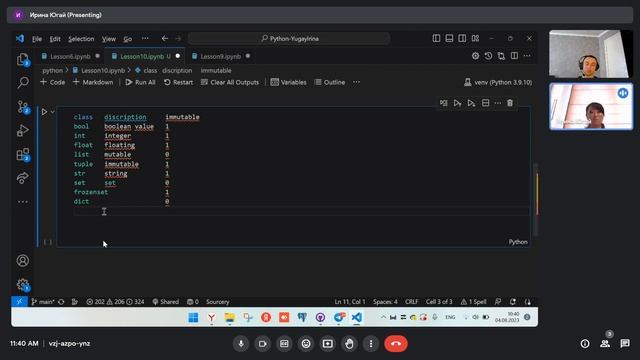Open the Live Share view icon
Viewport: 640px width, 360px height.
[x=23, y=178]
